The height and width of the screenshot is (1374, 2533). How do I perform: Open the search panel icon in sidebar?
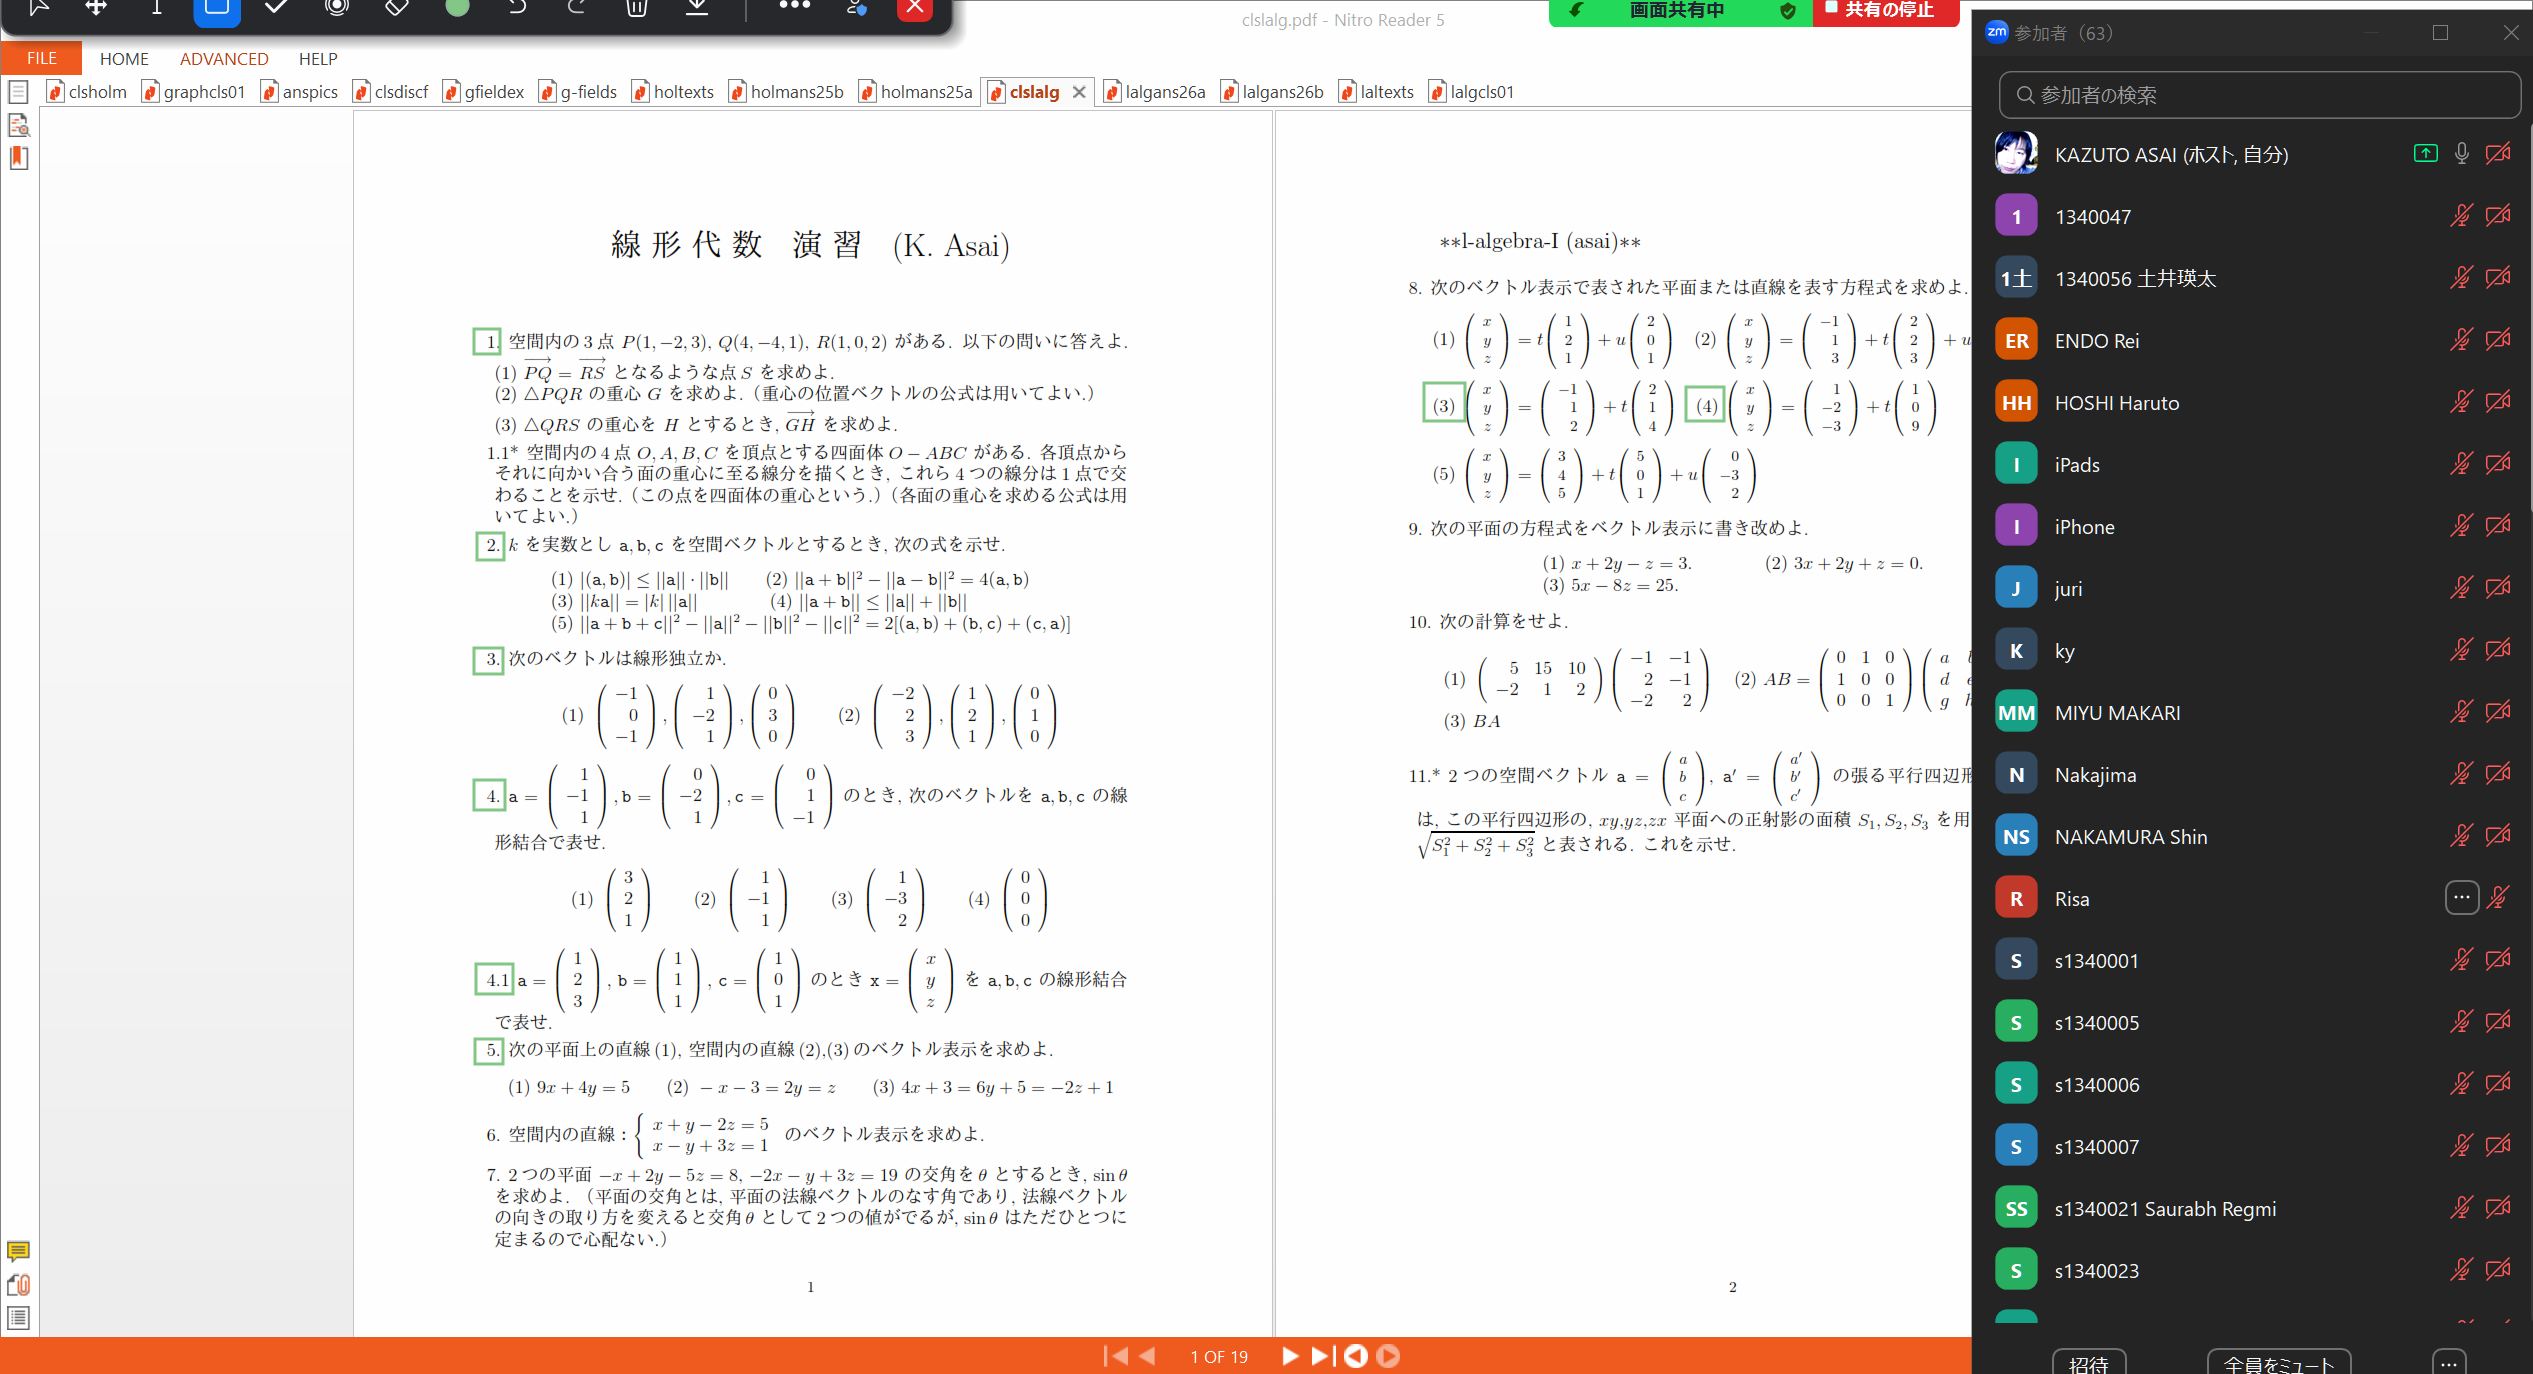18,125
